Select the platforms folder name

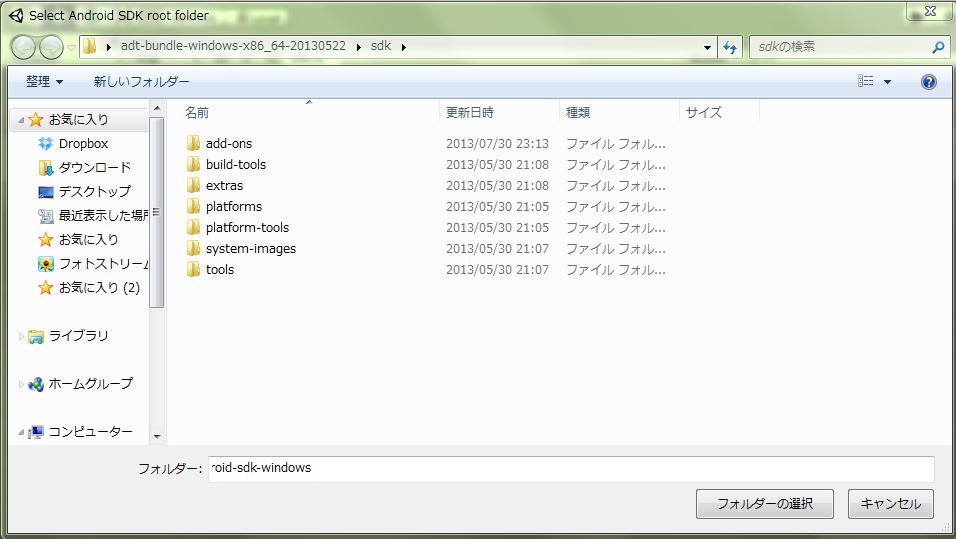click(x=234, y=207)
